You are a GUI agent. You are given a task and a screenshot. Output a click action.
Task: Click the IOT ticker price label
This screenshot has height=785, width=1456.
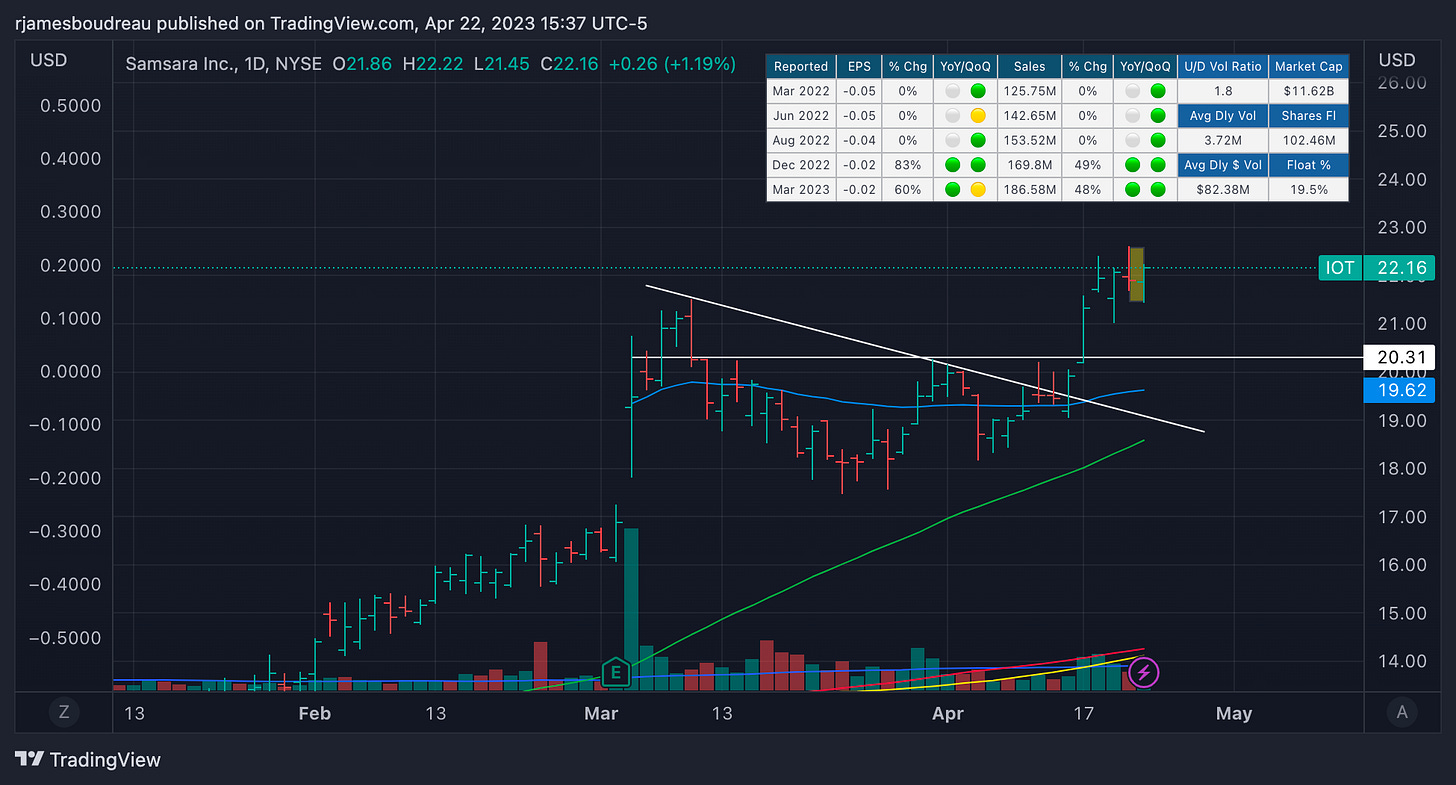coord(1340,267)
